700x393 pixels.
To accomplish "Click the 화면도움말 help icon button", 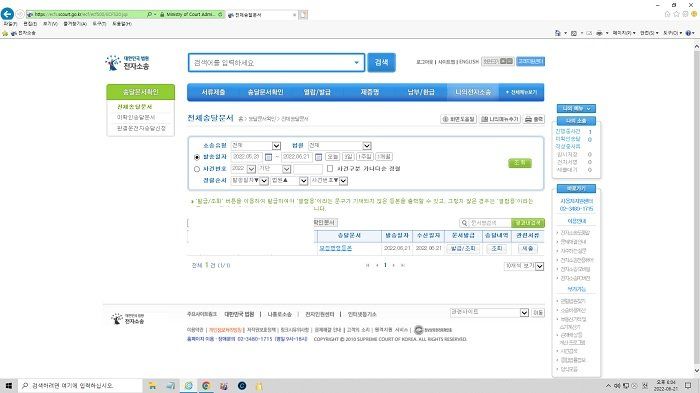I will click(459, 119).
